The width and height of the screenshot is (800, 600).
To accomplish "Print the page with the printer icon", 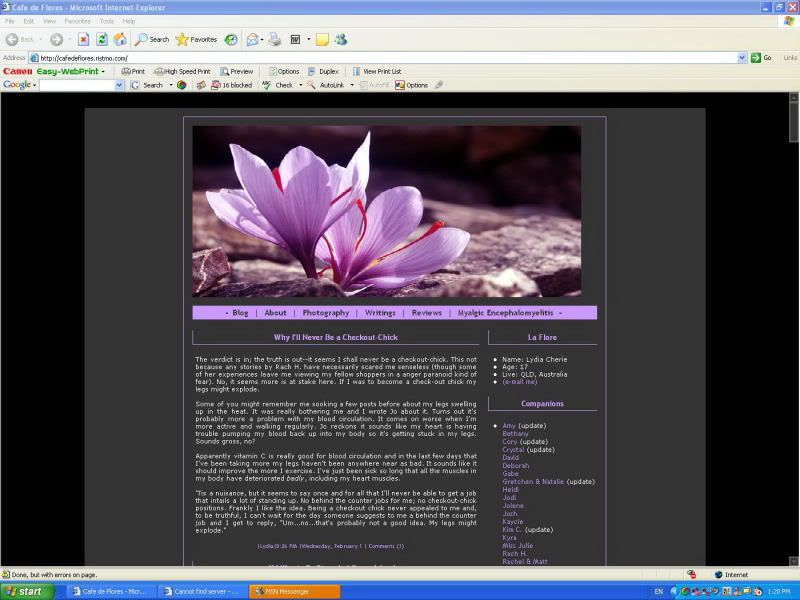I will tap(275, 39).
